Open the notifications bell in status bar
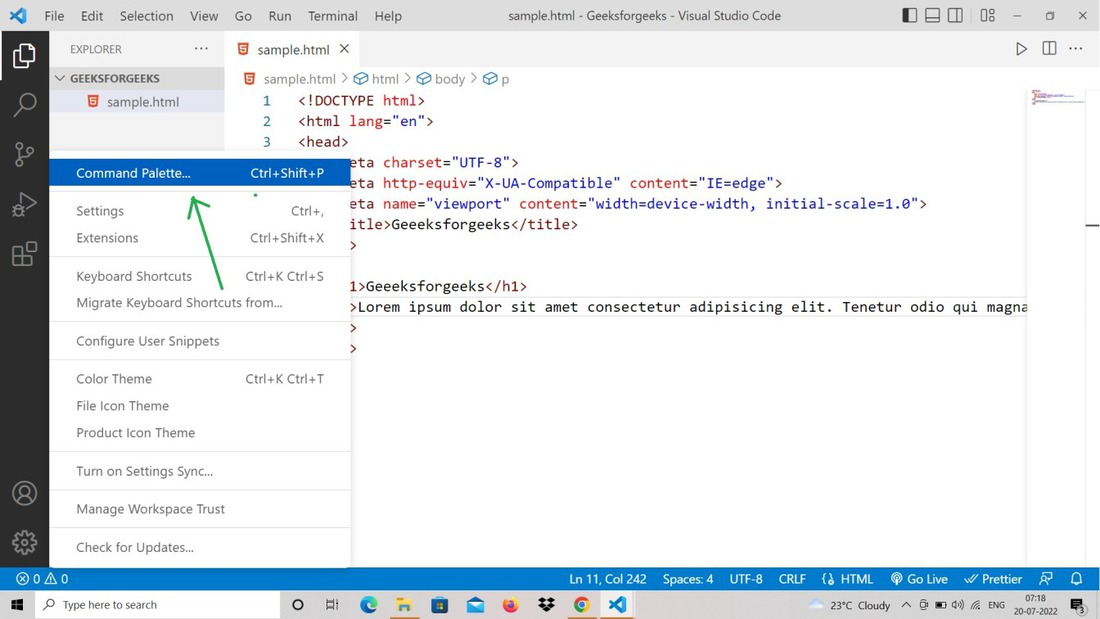The image size is (1100, 619). tap(1077, 579)
